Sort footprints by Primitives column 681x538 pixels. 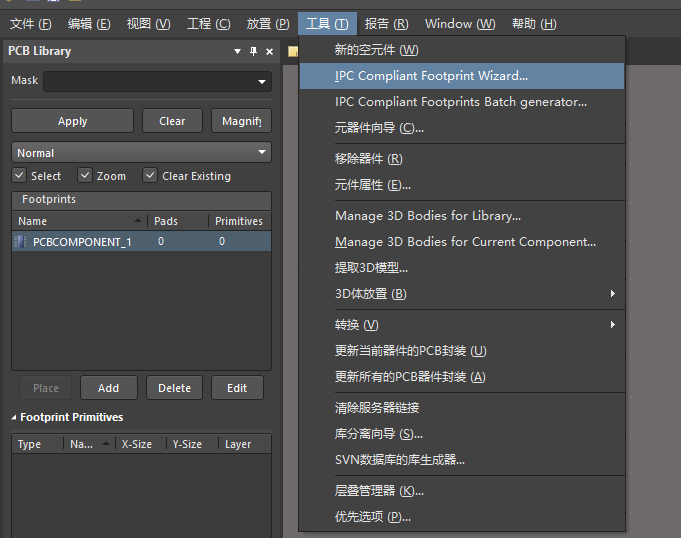[240, 221]
